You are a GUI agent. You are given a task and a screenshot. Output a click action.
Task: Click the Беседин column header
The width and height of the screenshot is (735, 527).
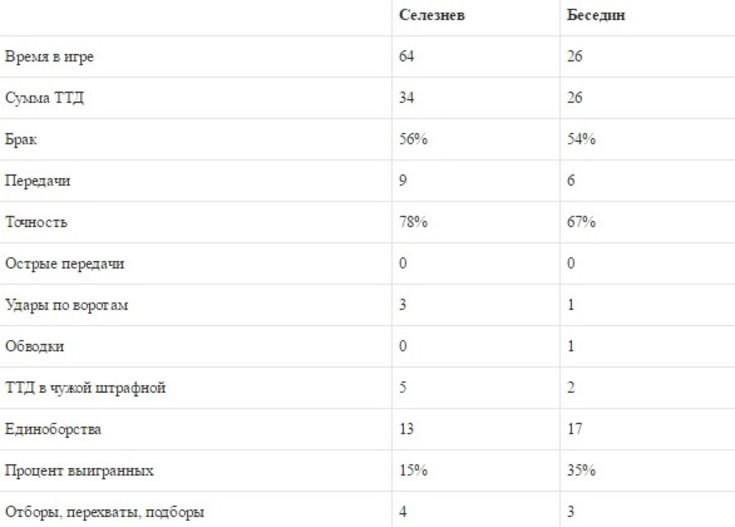[x=596, y=16]
